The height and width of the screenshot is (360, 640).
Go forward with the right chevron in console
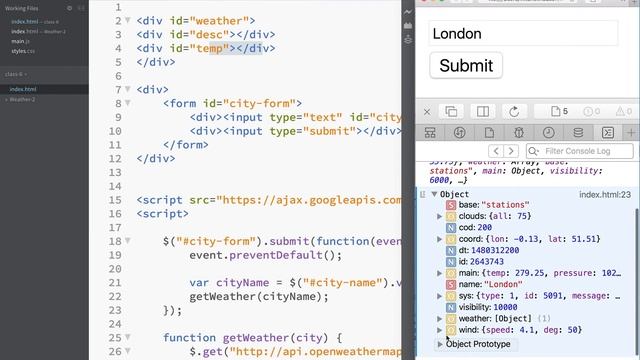511,151
